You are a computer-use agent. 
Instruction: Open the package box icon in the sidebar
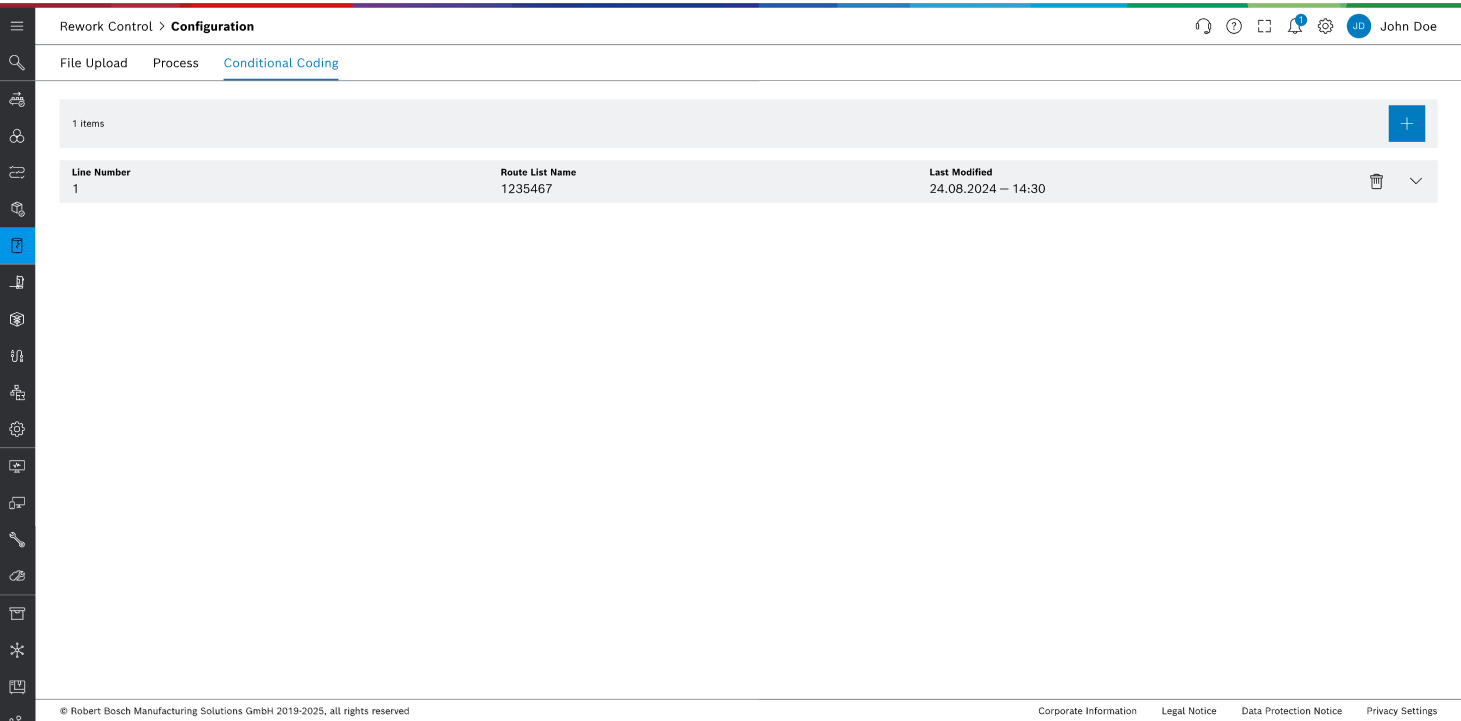tap(16, 318)
